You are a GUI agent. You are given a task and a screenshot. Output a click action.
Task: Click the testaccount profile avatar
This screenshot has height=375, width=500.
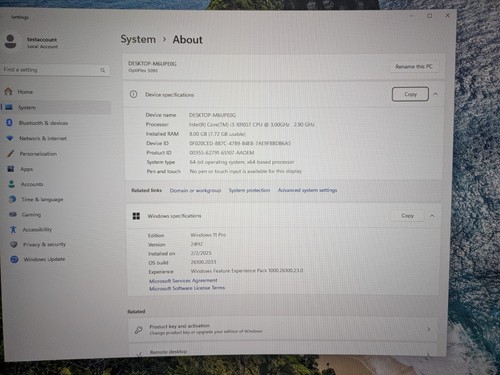click(10, 42)
